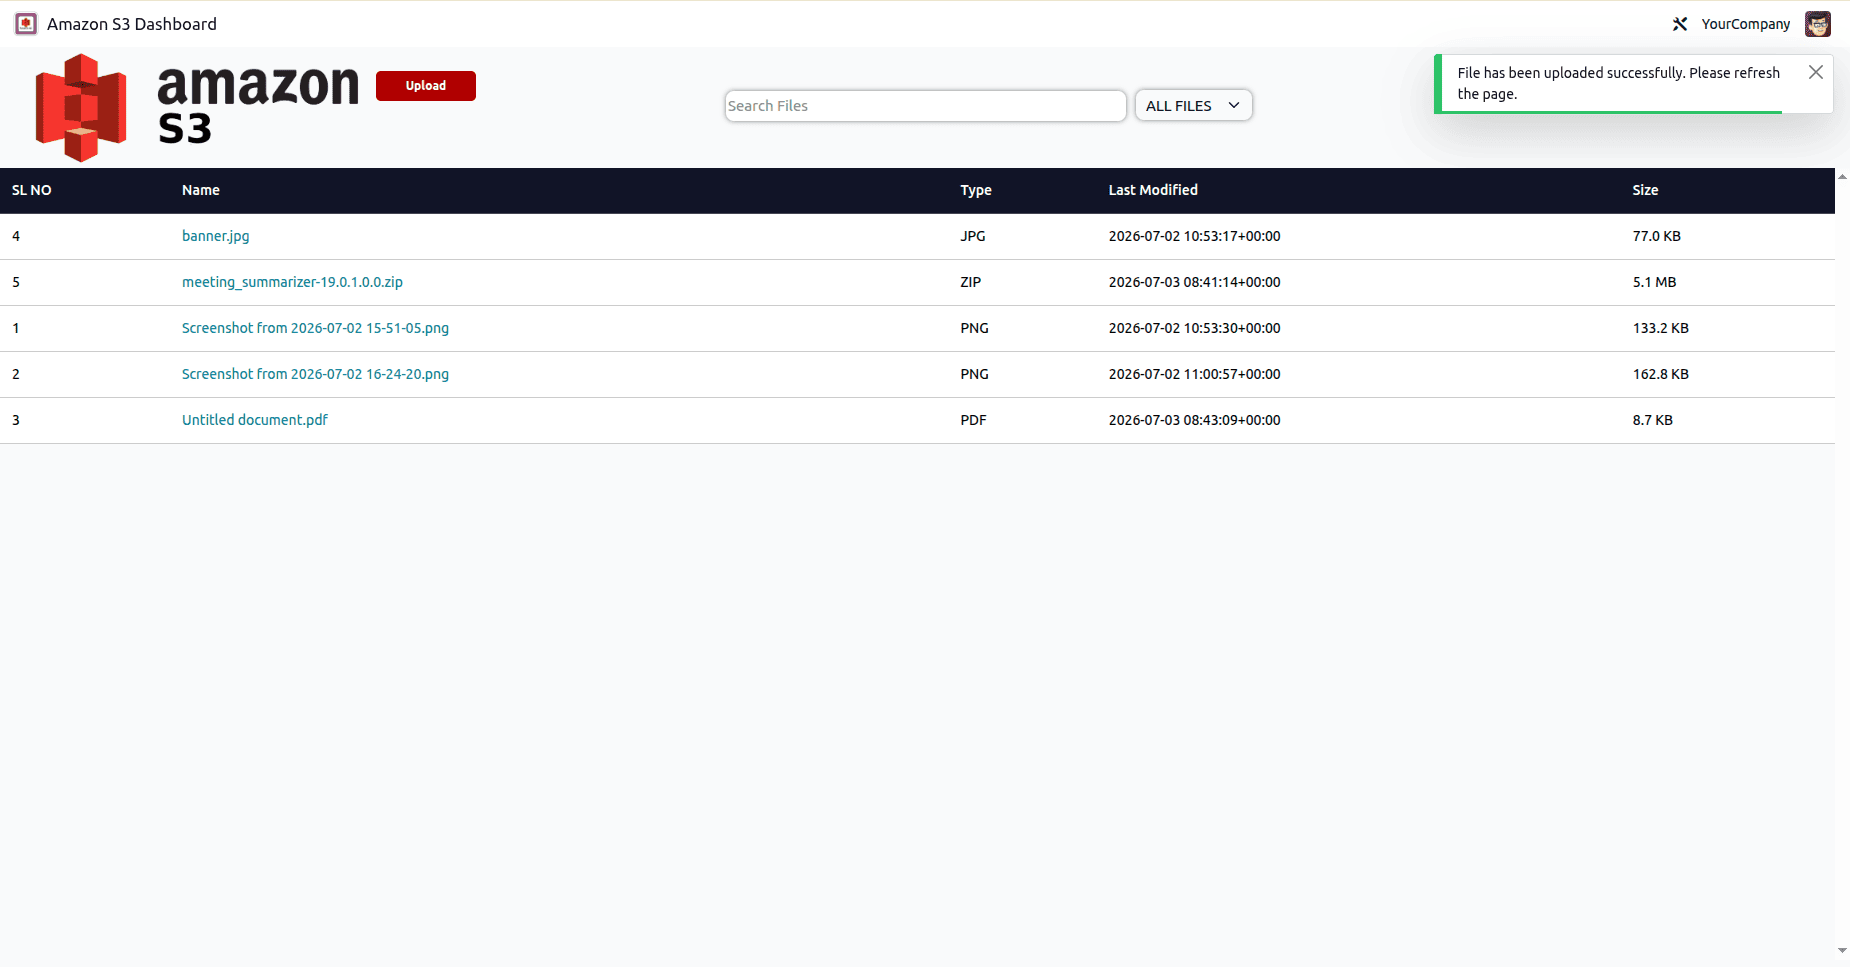Open the Untitled document.pdf link
This screenshot has width=1850, height=967.
point(255,420)
